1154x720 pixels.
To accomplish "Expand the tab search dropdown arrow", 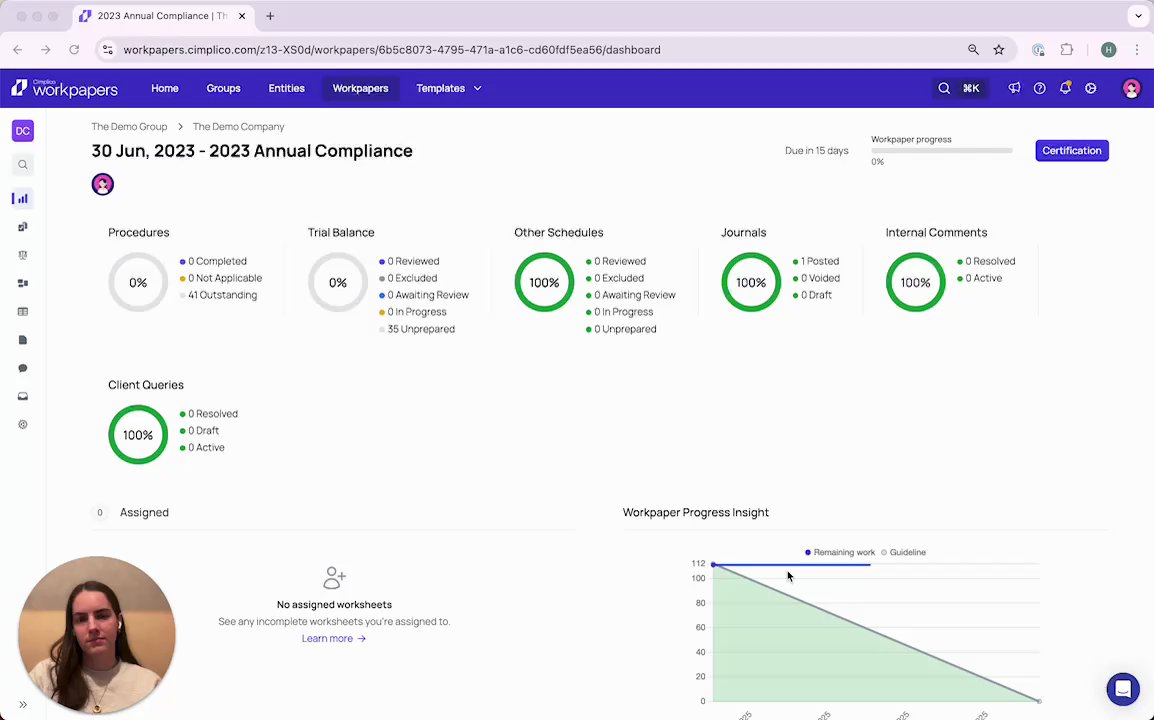I will coord(1138,15).
